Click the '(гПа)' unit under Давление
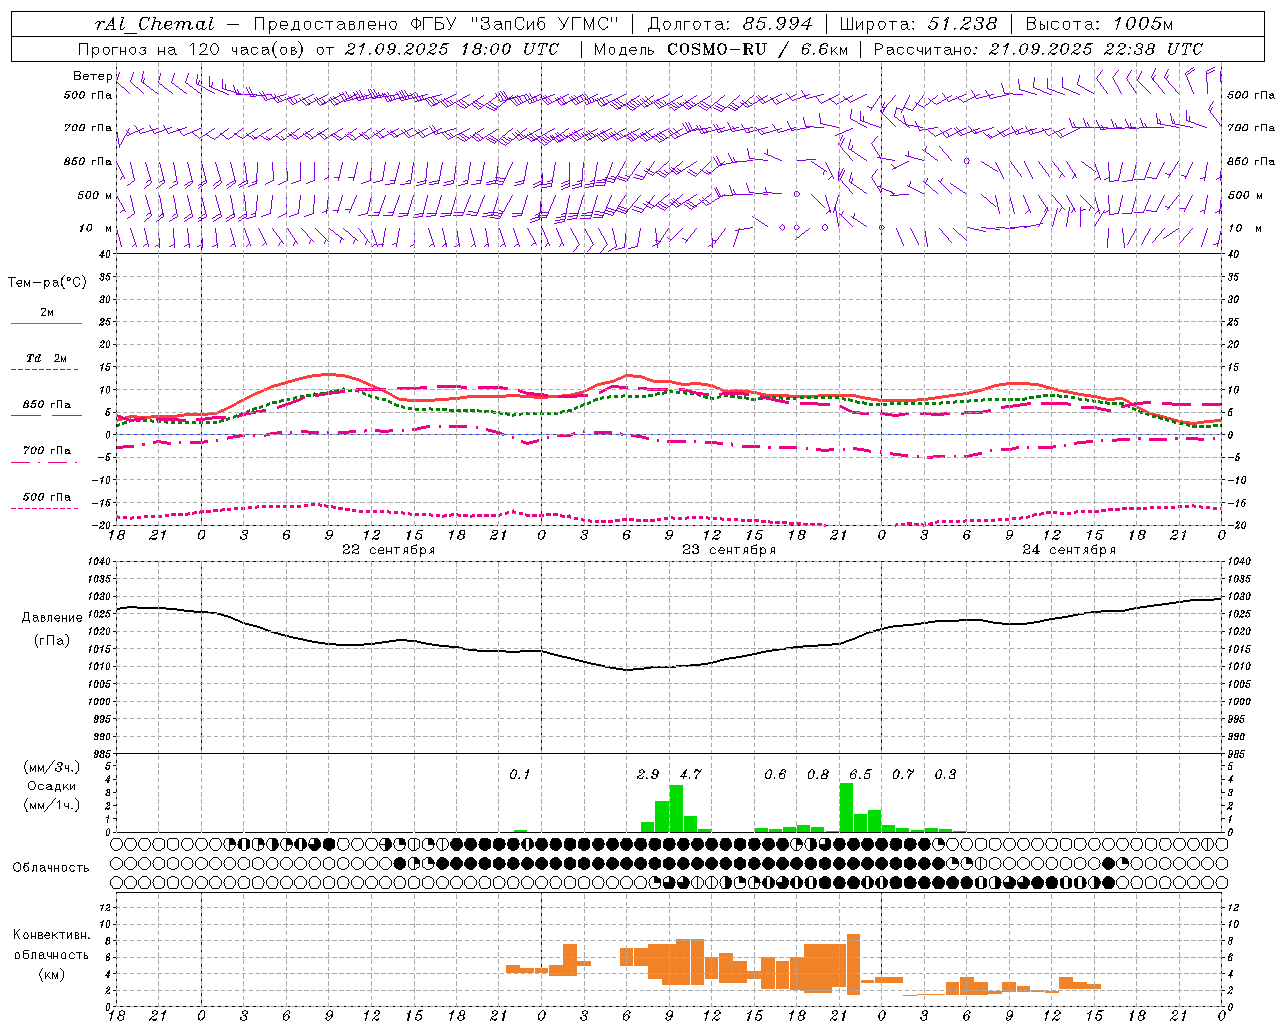The width and height of the screenshot is (1280, 1024). click(x=52, y=640)
